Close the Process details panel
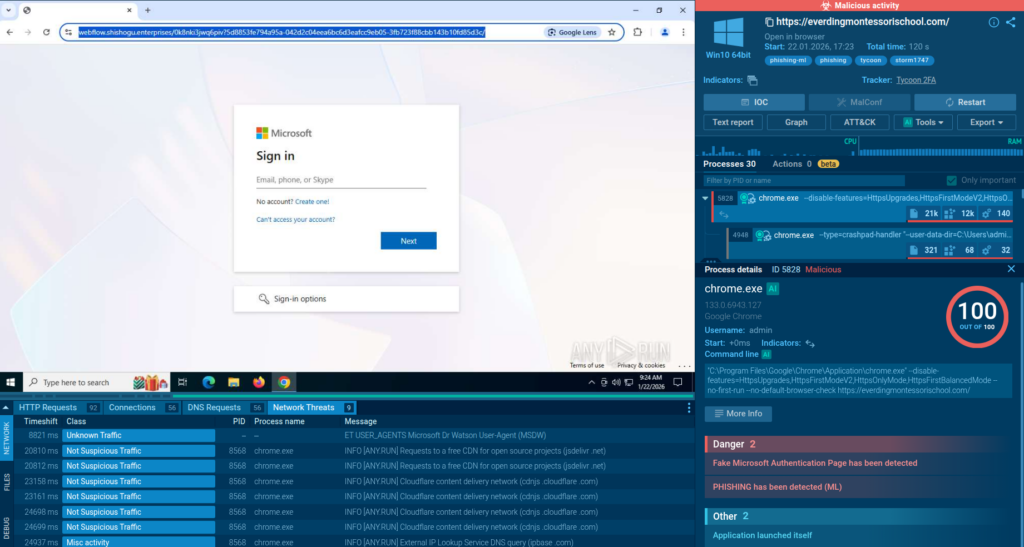Image resolution: width=1024 pixels, height=547 pixels. 1011,269
